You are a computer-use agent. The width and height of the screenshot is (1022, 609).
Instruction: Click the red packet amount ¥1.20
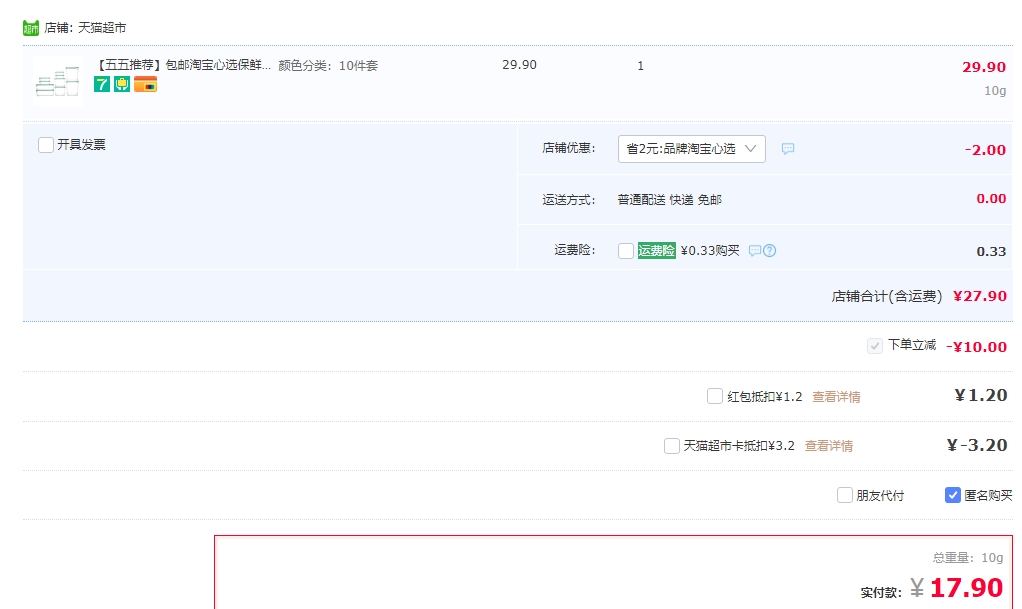(981, 395)
